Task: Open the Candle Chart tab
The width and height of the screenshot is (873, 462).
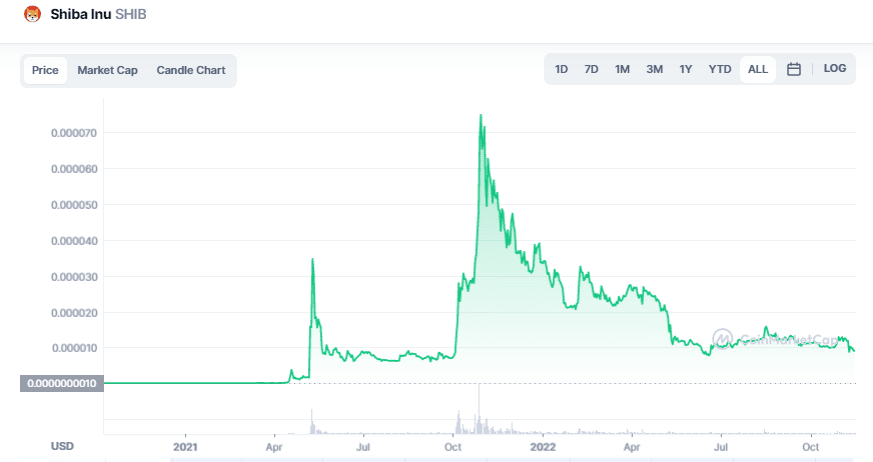Action: [x=191, y=70]
